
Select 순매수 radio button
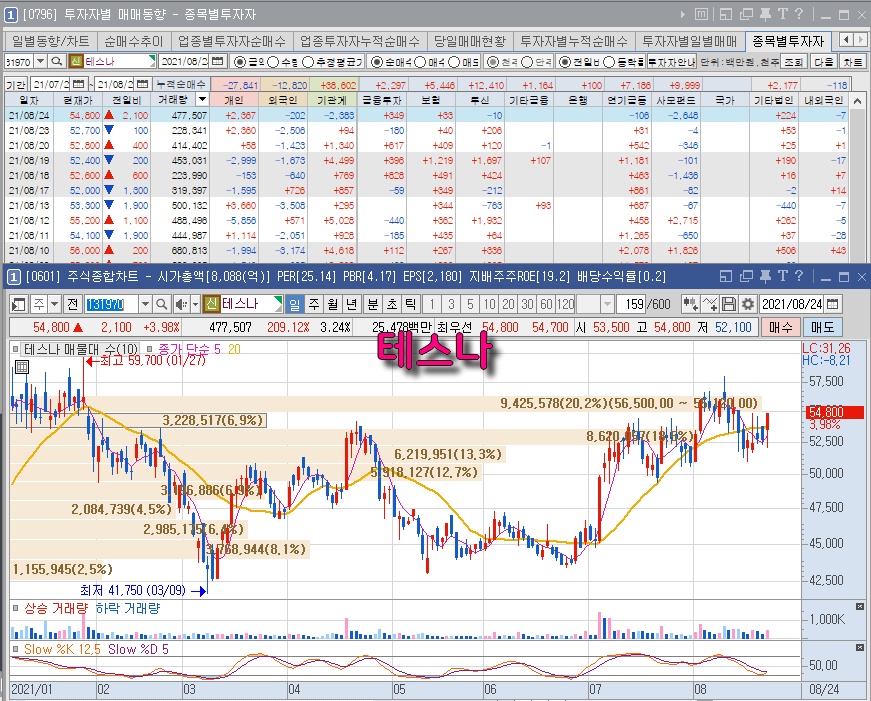377,62
